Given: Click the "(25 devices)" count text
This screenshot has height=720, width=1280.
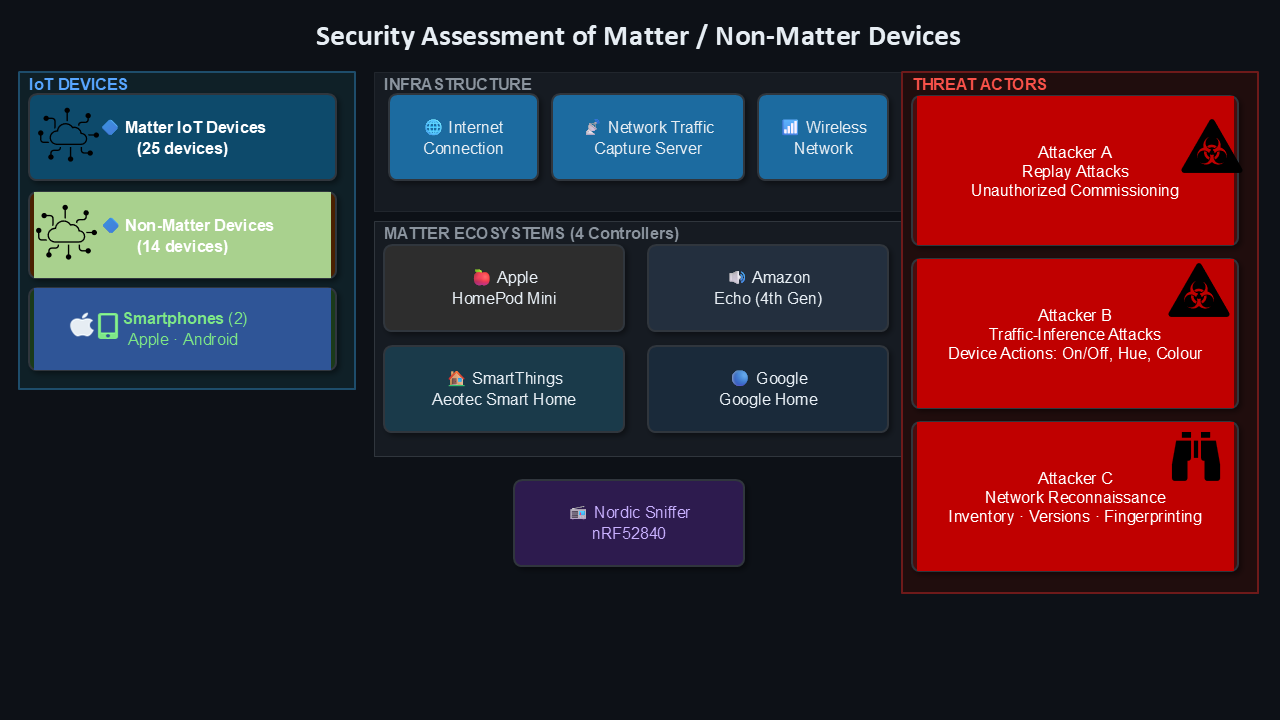Looking at the screenshot, I should point(183,149).
